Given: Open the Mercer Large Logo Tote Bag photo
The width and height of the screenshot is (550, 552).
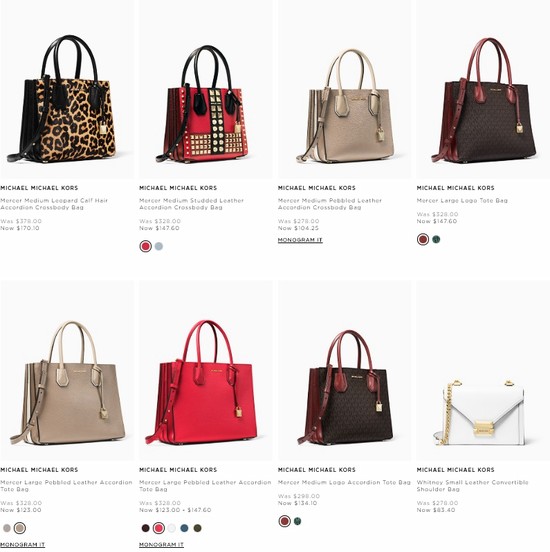Looking at the screenshot, I should tap(483, 89).
